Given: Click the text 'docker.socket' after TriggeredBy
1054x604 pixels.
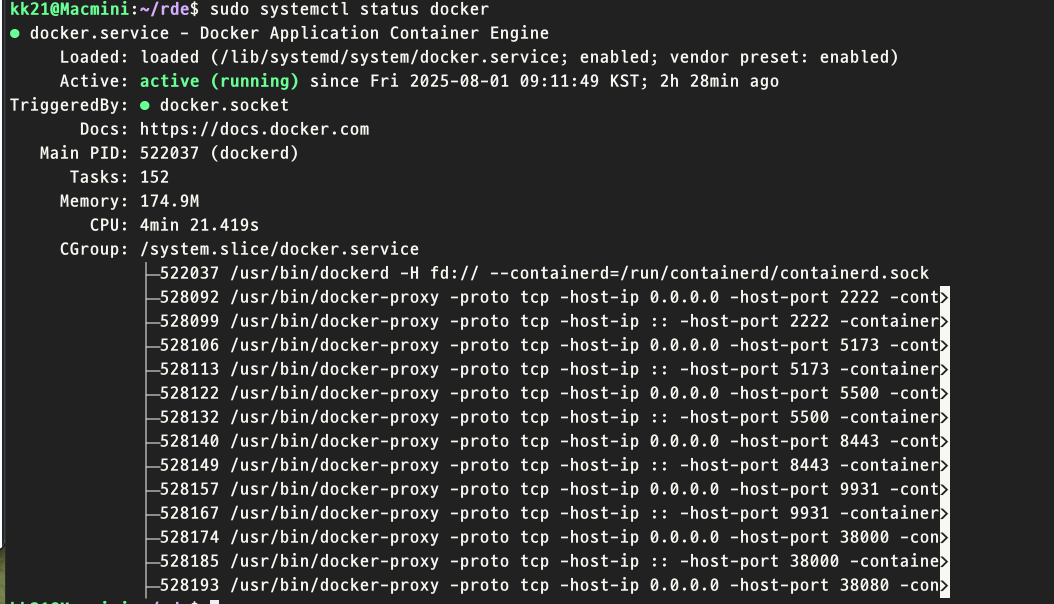Looking at the screenshot, I should pos(225,105).
